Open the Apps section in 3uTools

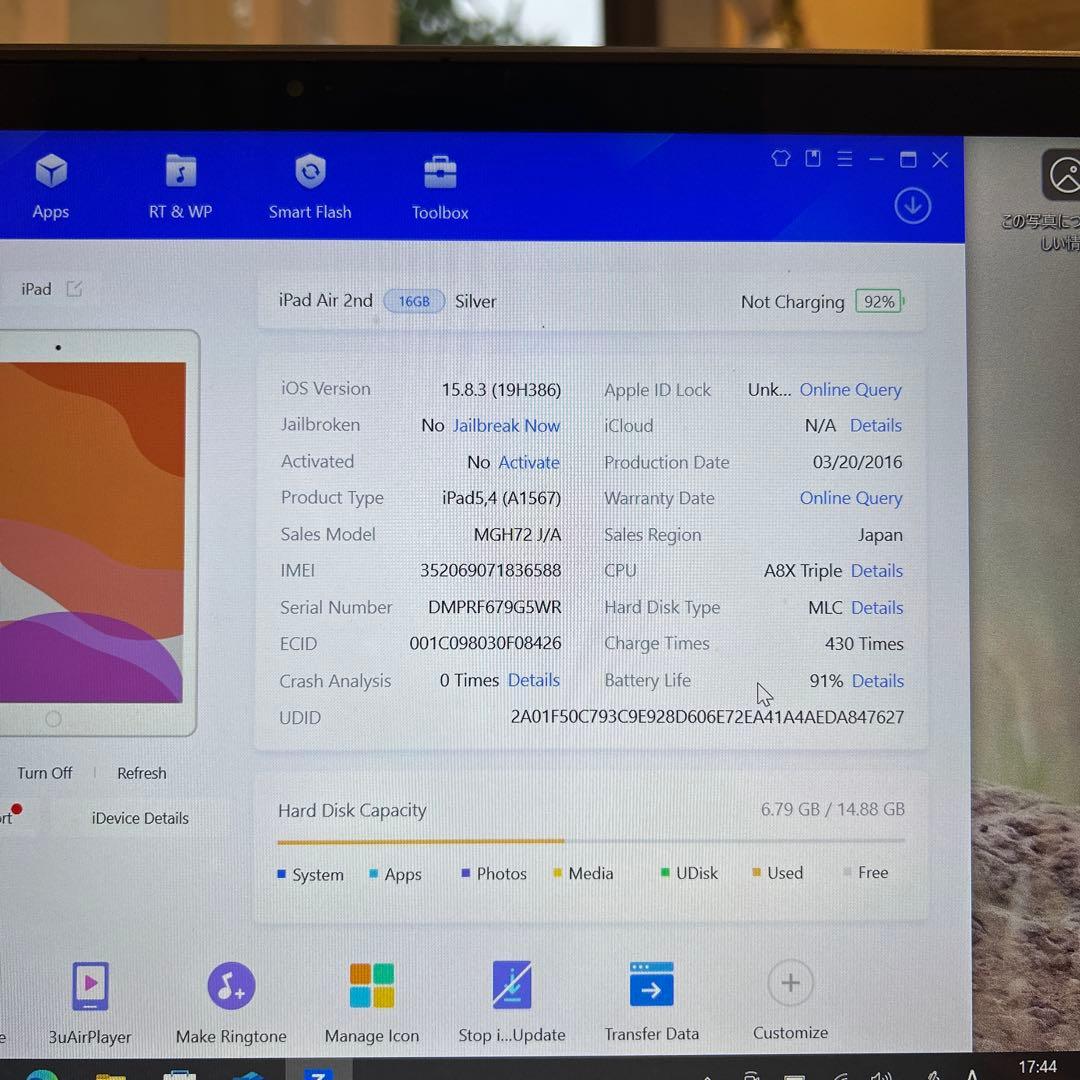click(x=50, y=185)
